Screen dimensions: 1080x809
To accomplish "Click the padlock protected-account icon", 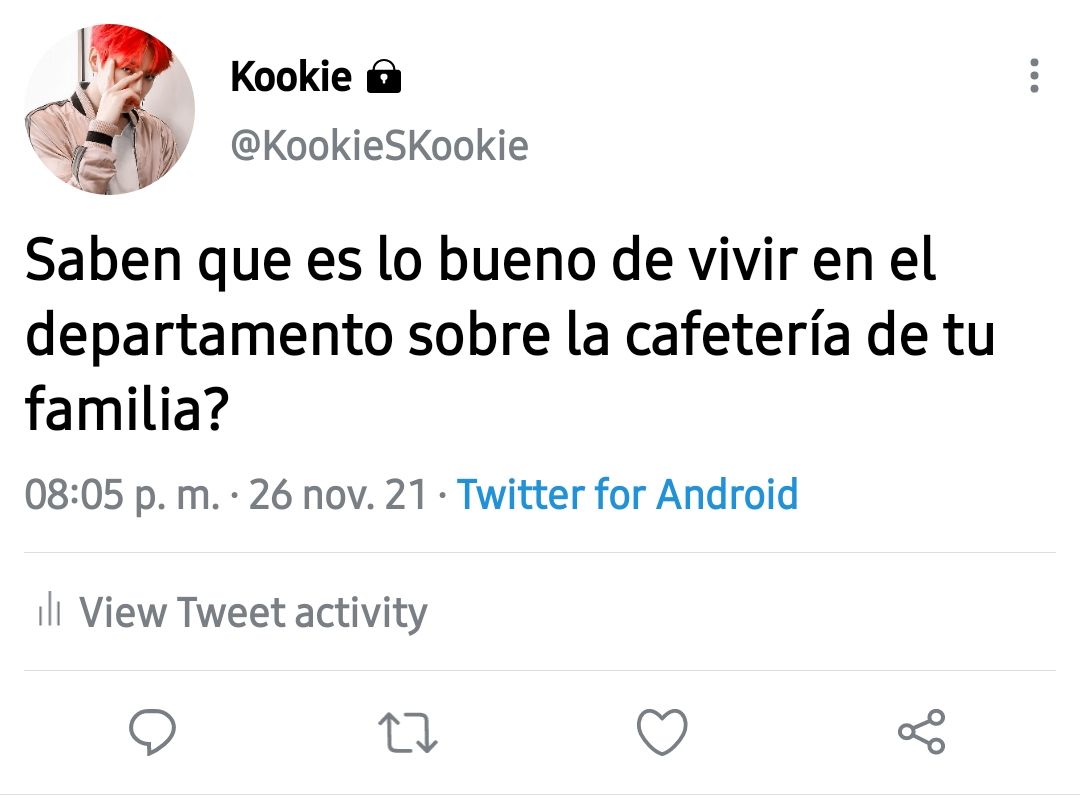I will pyautogui.click(x=384, y=77).
